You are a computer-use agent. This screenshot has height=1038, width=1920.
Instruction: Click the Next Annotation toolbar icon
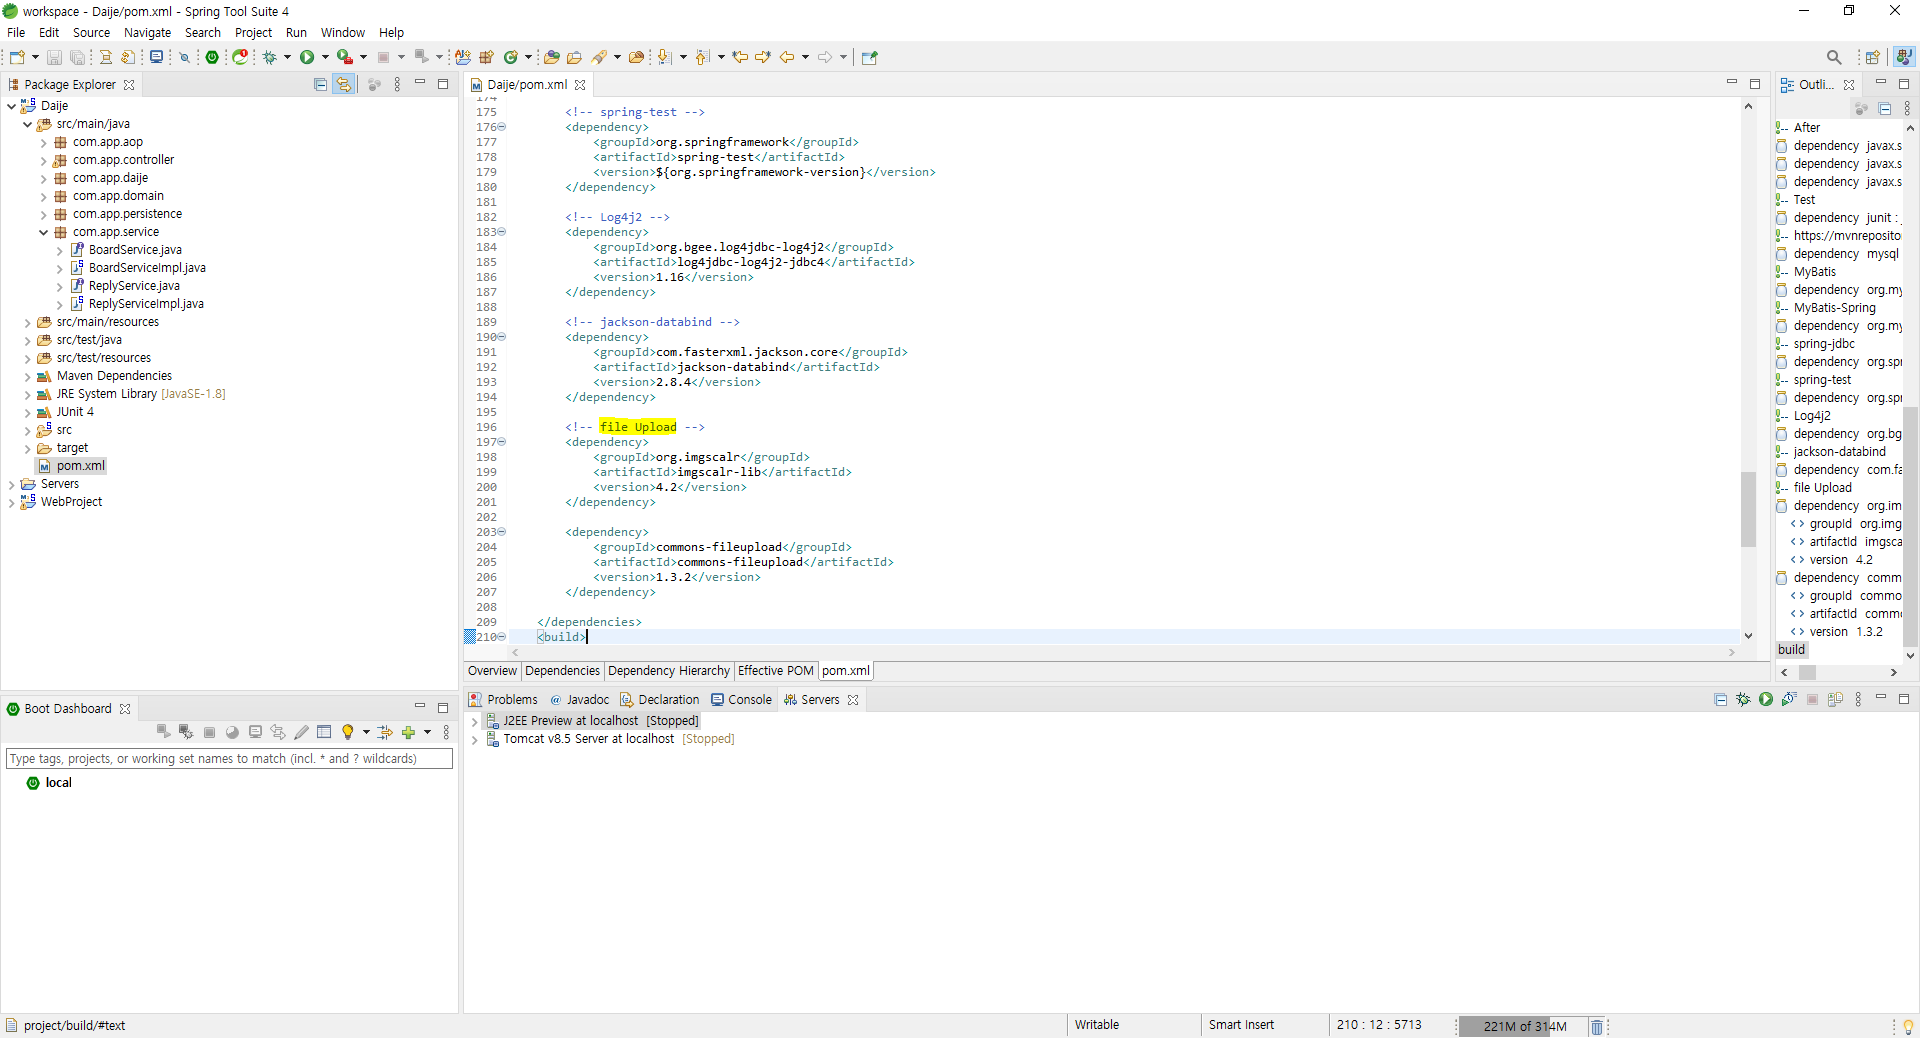click(664, 57)
